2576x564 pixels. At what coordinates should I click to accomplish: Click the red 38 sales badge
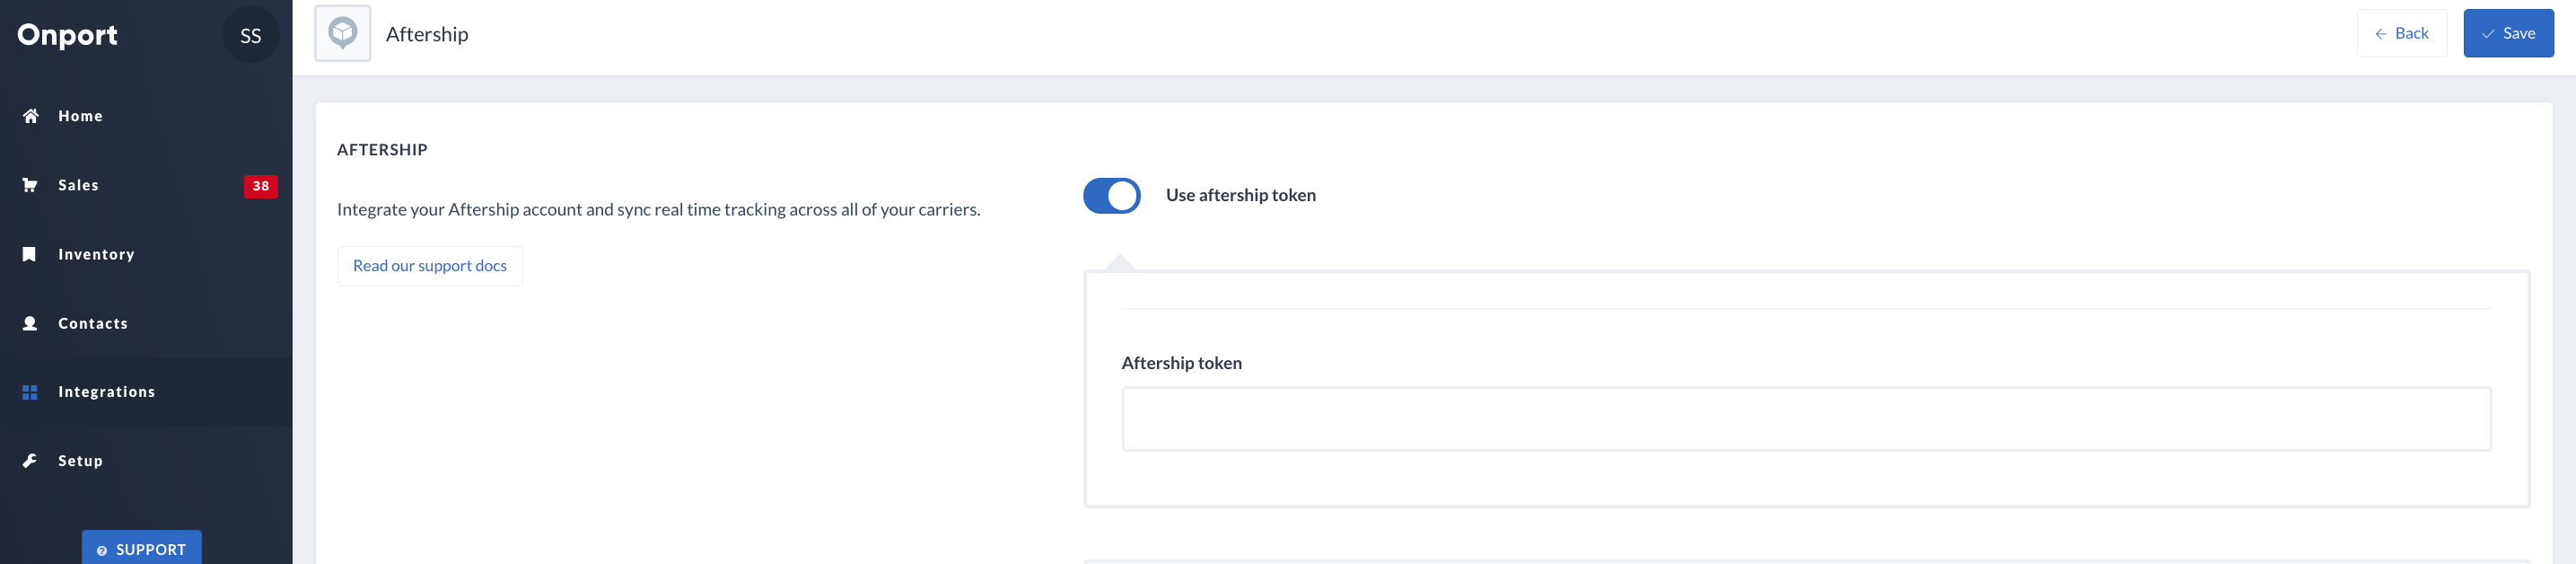261,186
